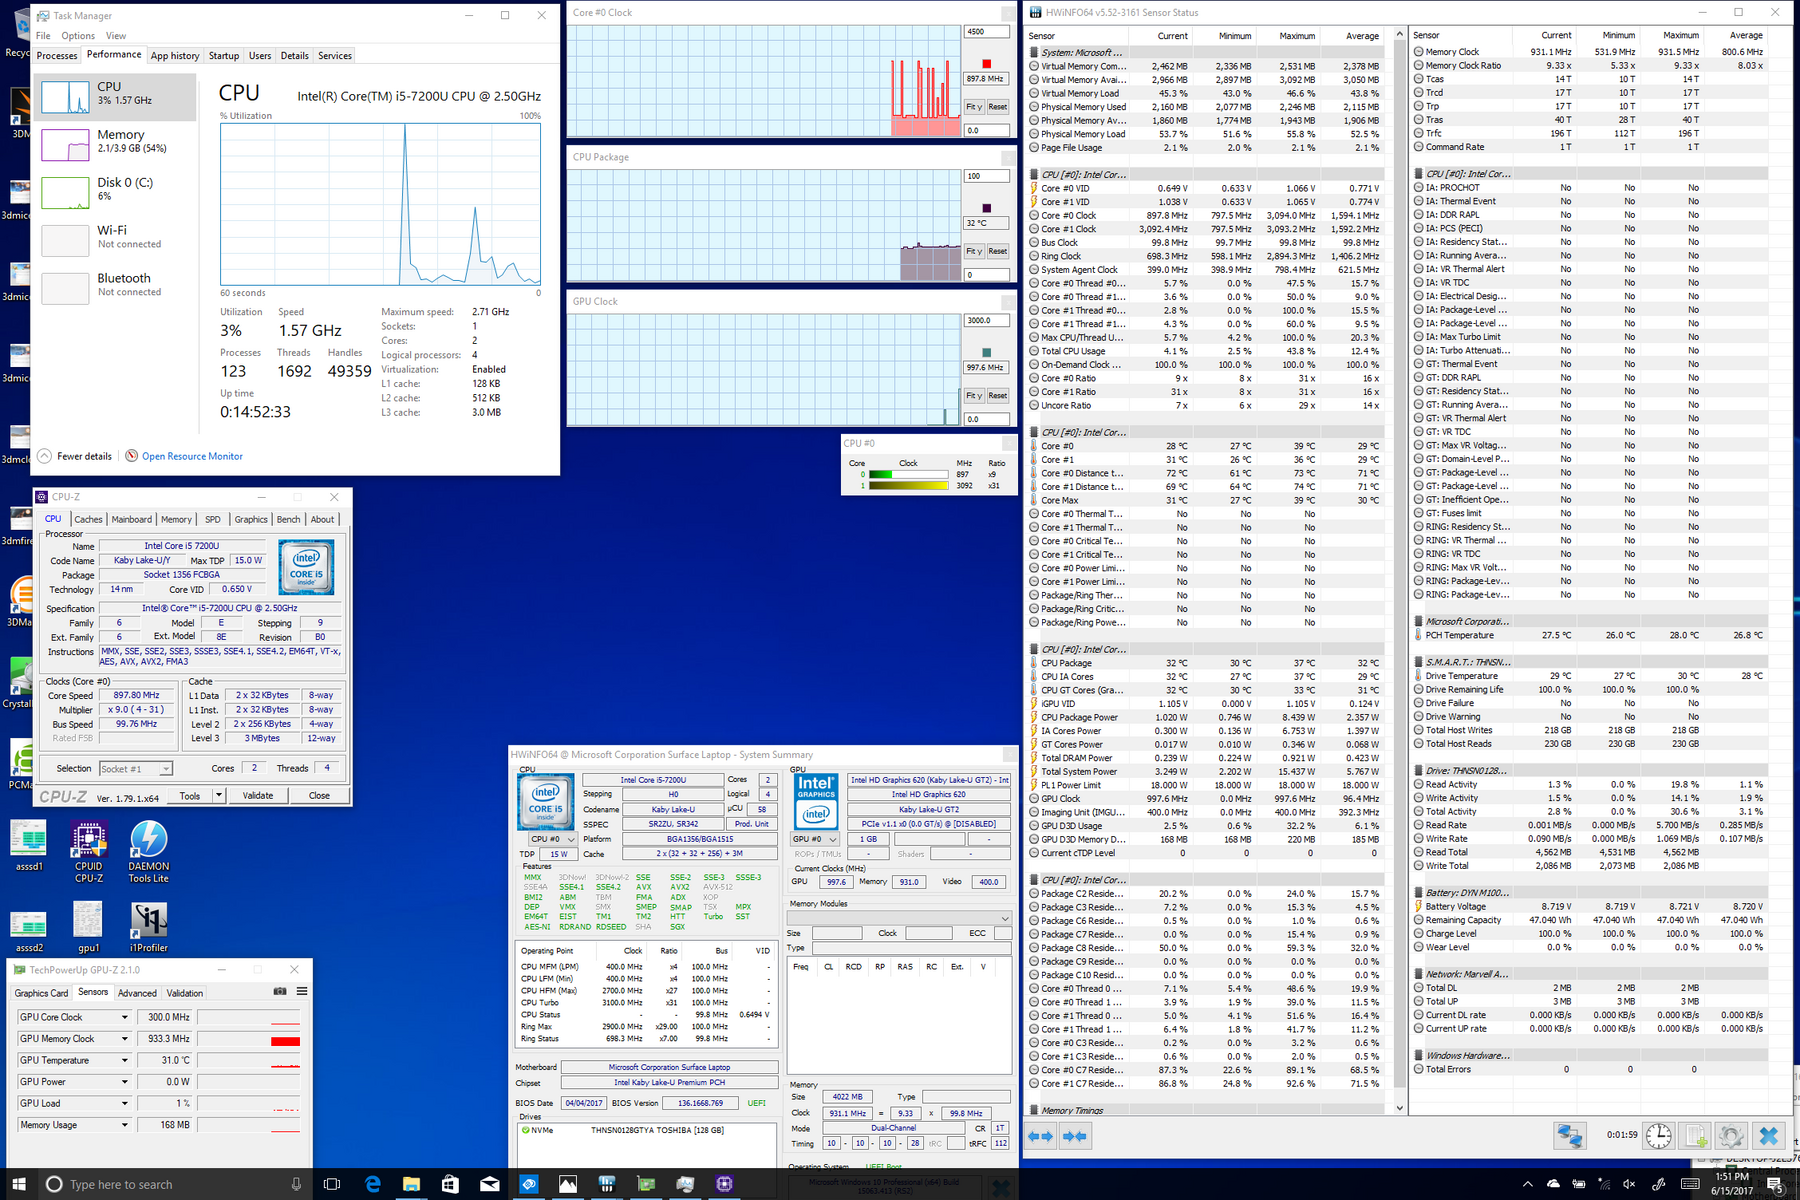1800x1200 pixels.
Task: Click the red Core #0 Clock color swatch
Action: (x=986, y=63)
